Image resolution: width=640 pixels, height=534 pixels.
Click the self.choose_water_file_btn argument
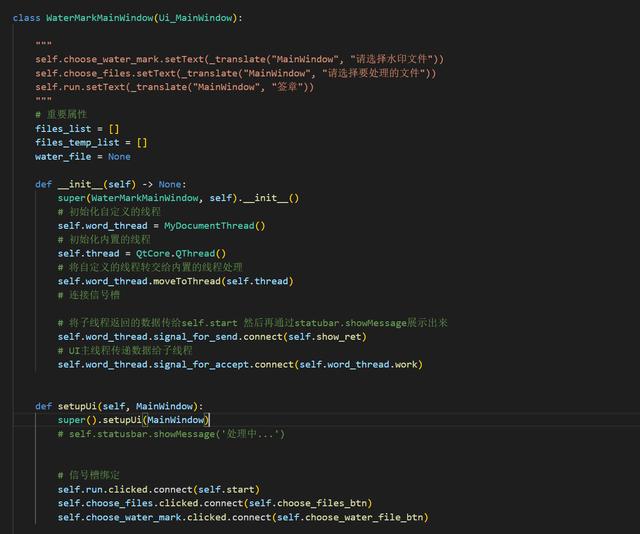click(352, 517)
